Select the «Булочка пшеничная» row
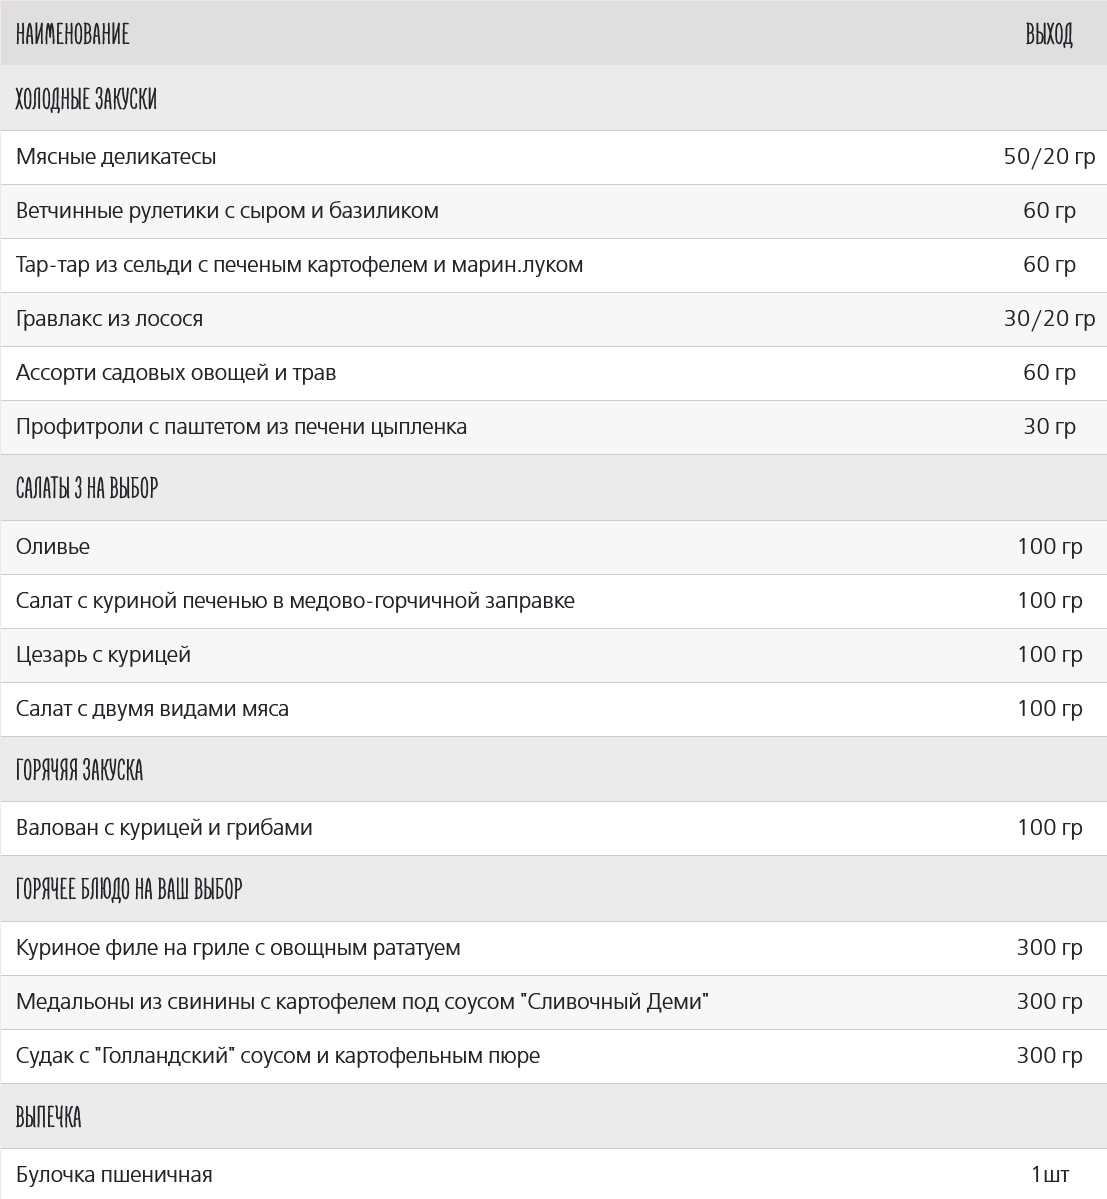The image size is (1107, 1199). tap(114, 1175)
